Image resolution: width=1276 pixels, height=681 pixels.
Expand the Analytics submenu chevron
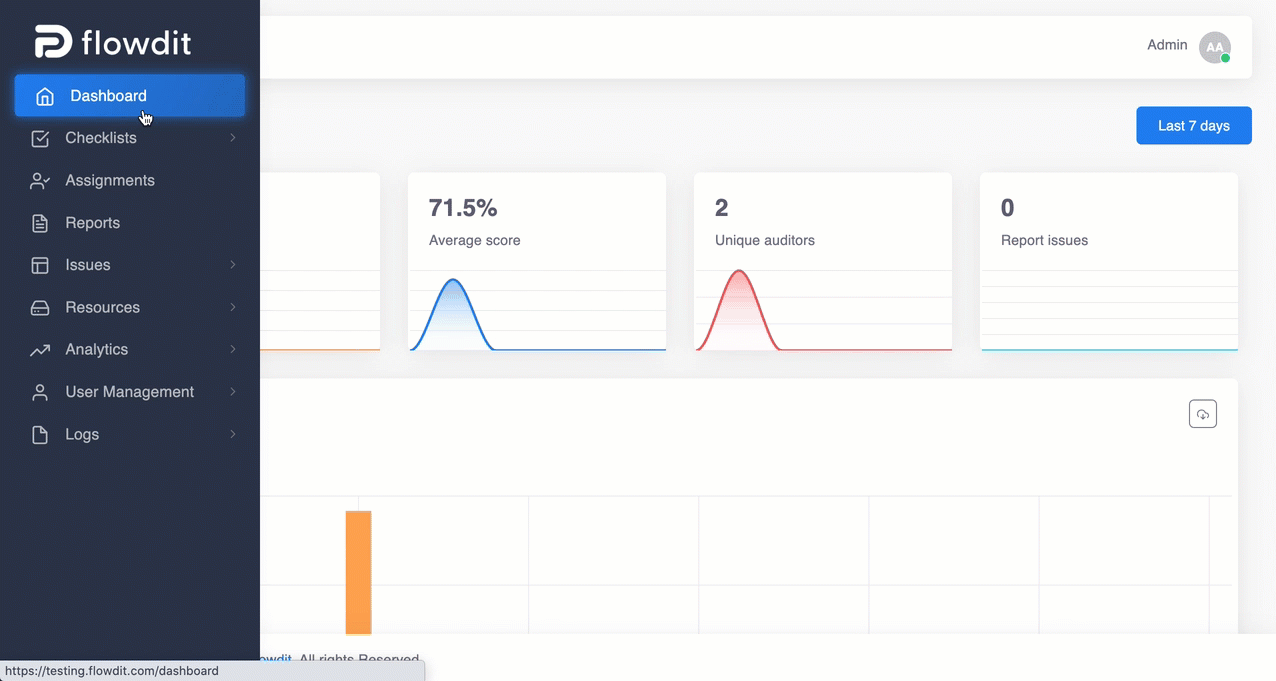click(x=232, y=349)
